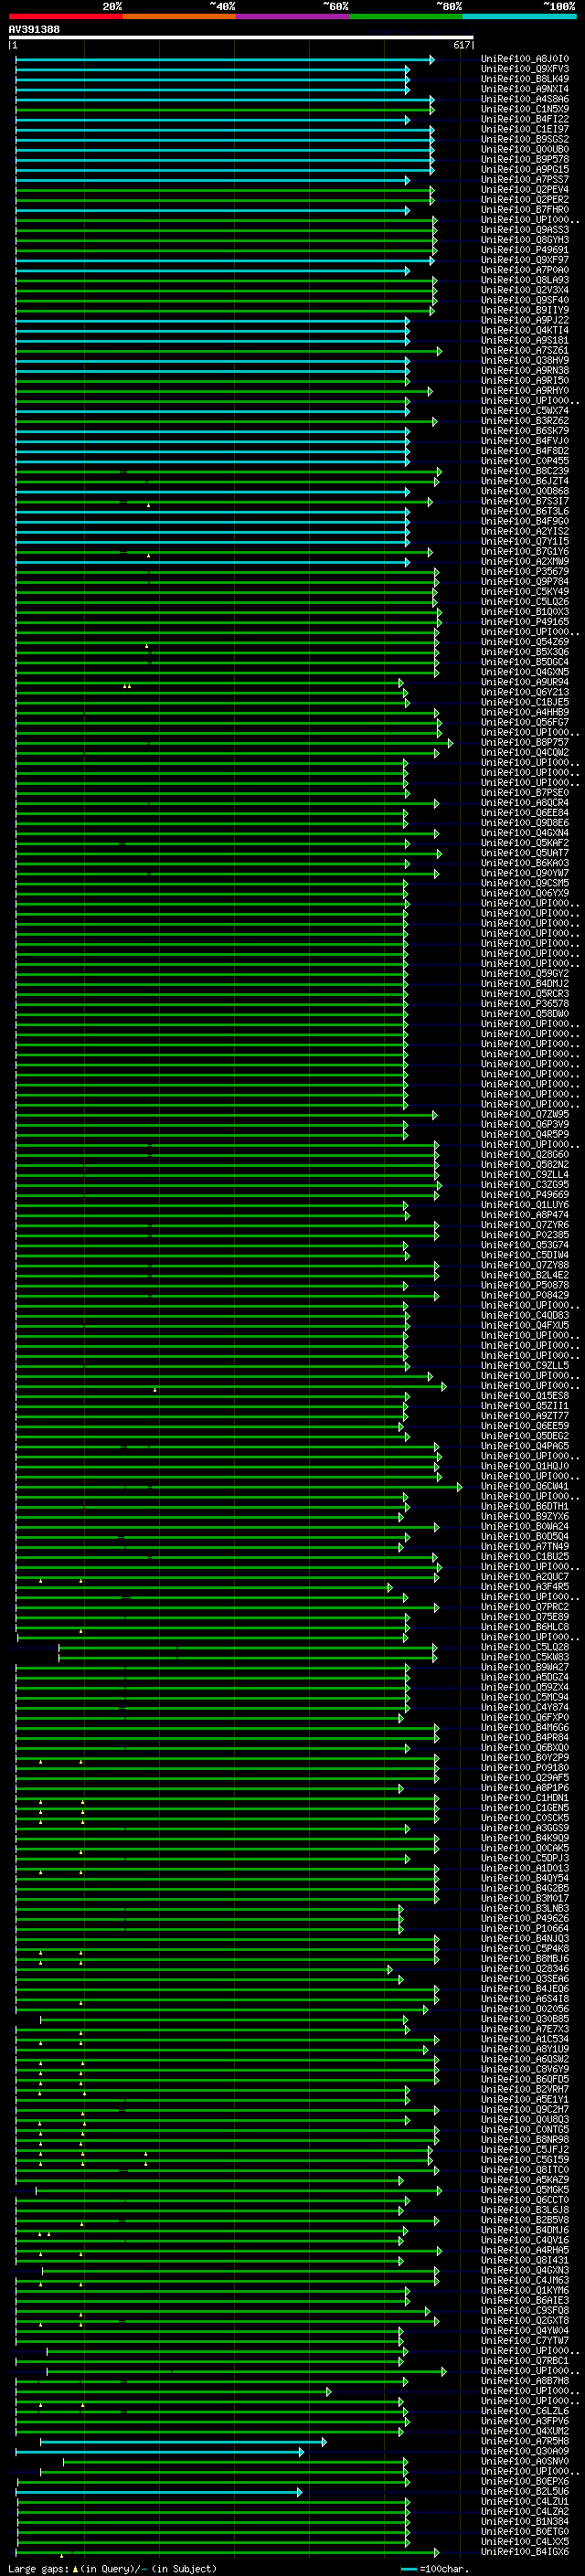Click the UniRef100_C5WX74 label
Viewport: 585px width, 2576px height.
[x=525, y=411]
